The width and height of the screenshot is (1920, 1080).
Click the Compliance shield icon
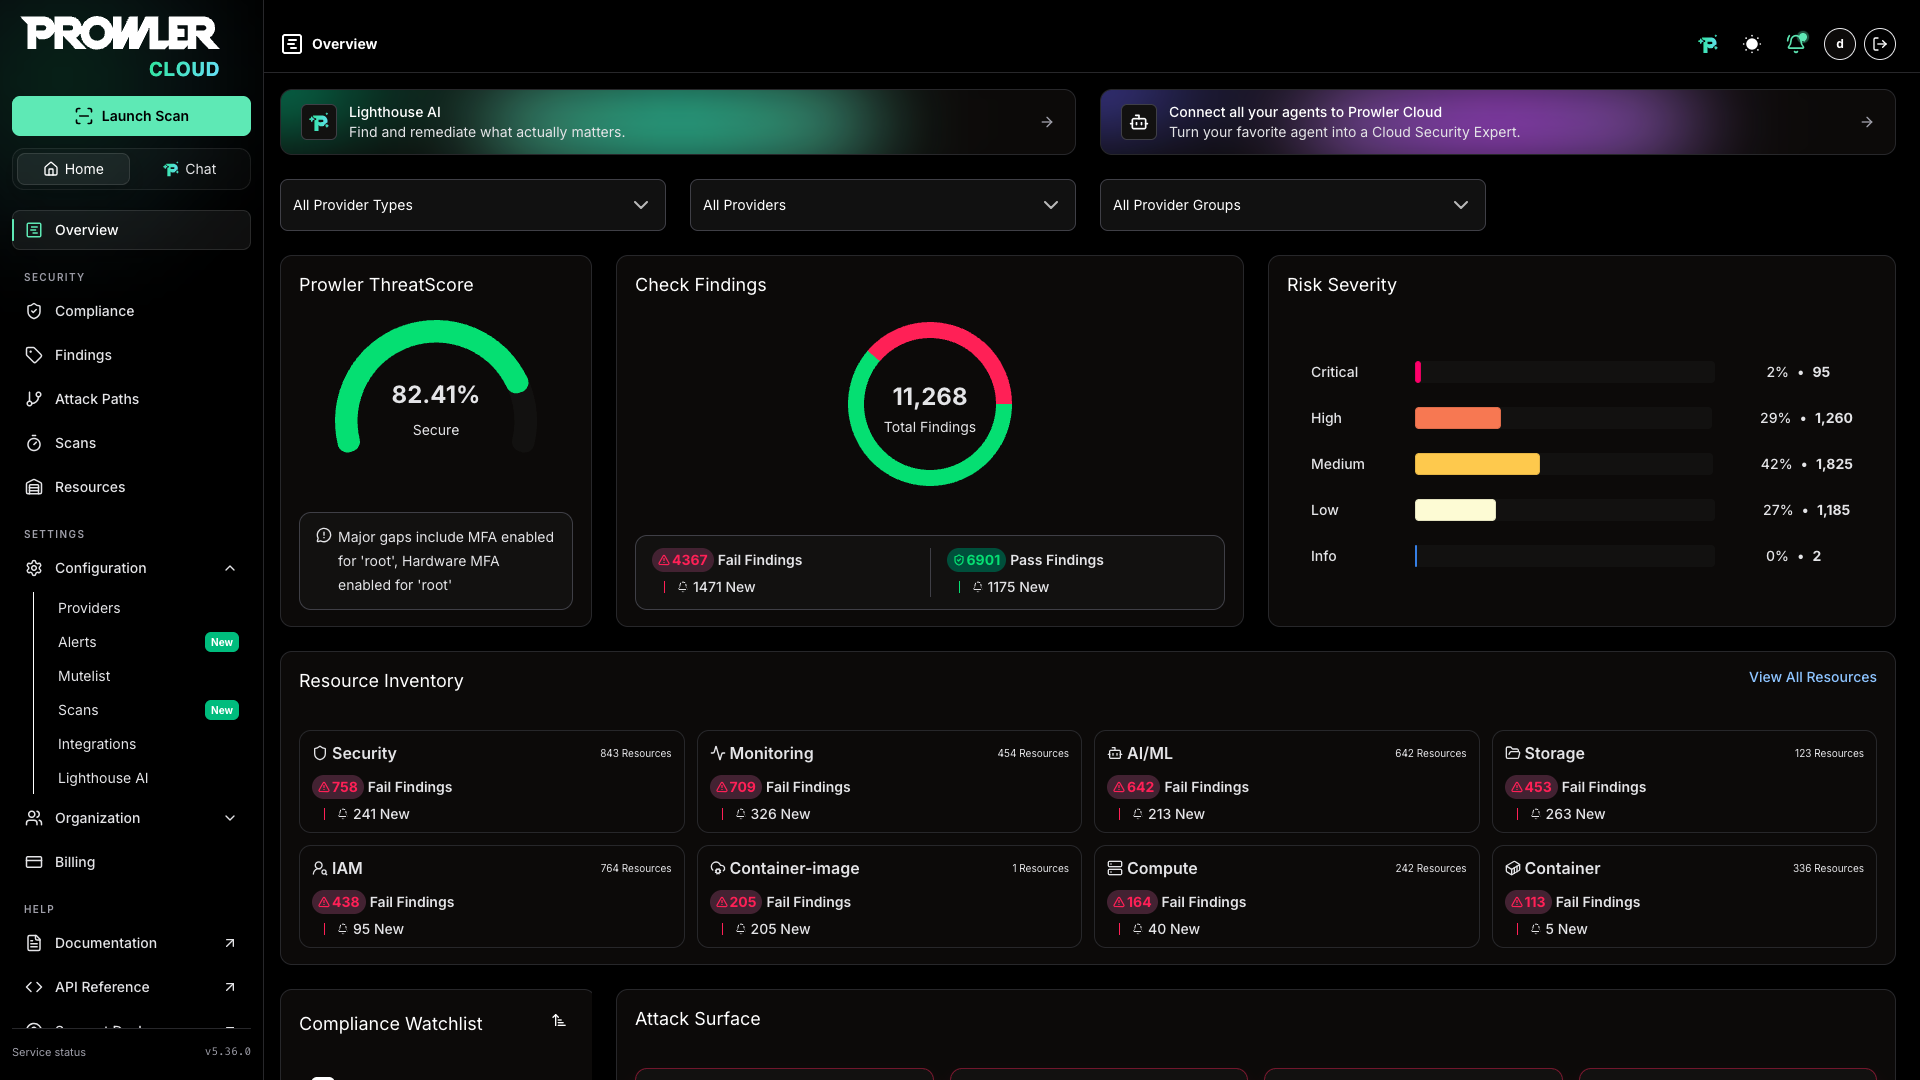34,311
